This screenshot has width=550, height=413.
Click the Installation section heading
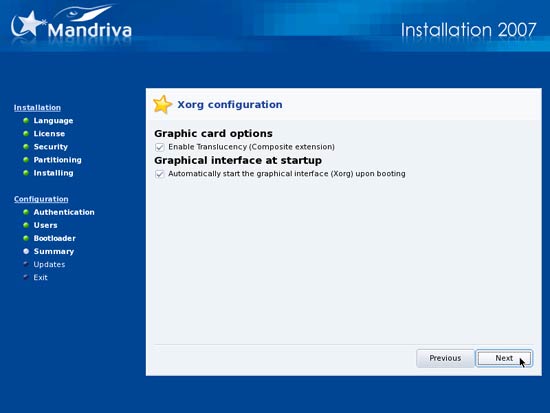pos(37,108)
